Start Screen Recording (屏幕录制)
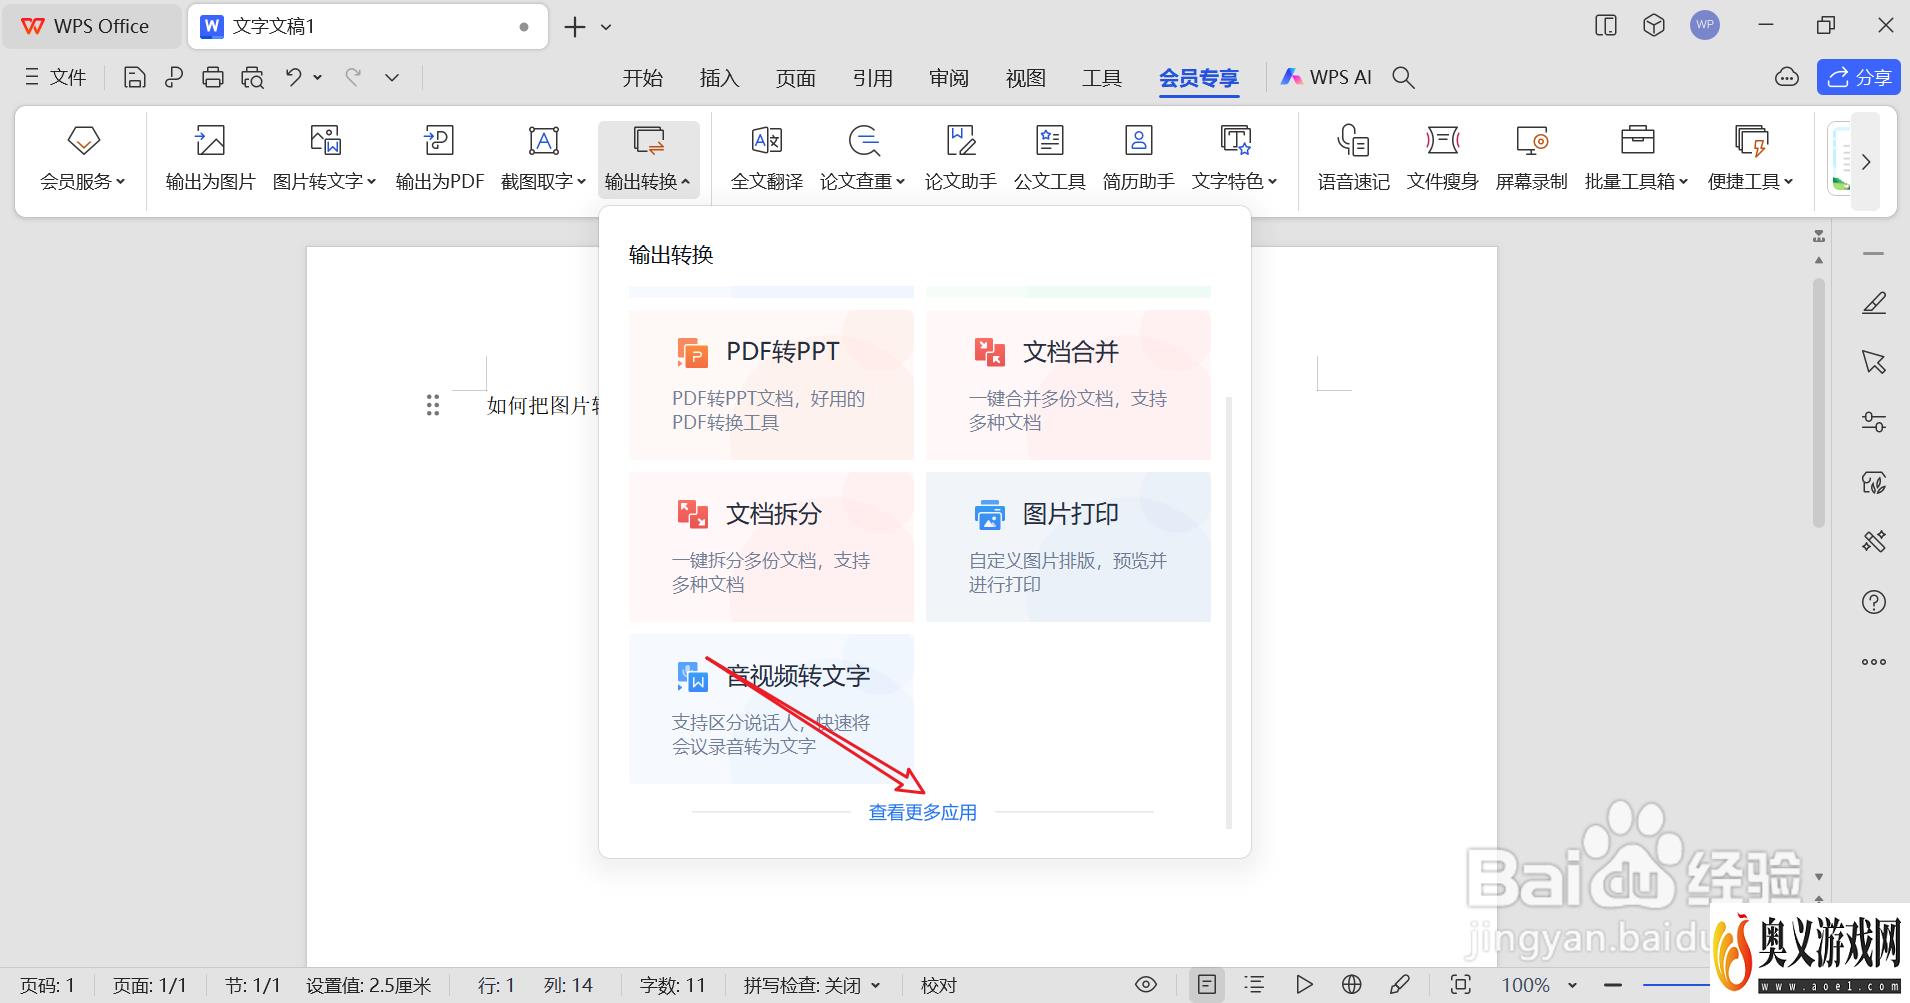Viewport: 1910px width, 1003px height. coord(1531,158)
